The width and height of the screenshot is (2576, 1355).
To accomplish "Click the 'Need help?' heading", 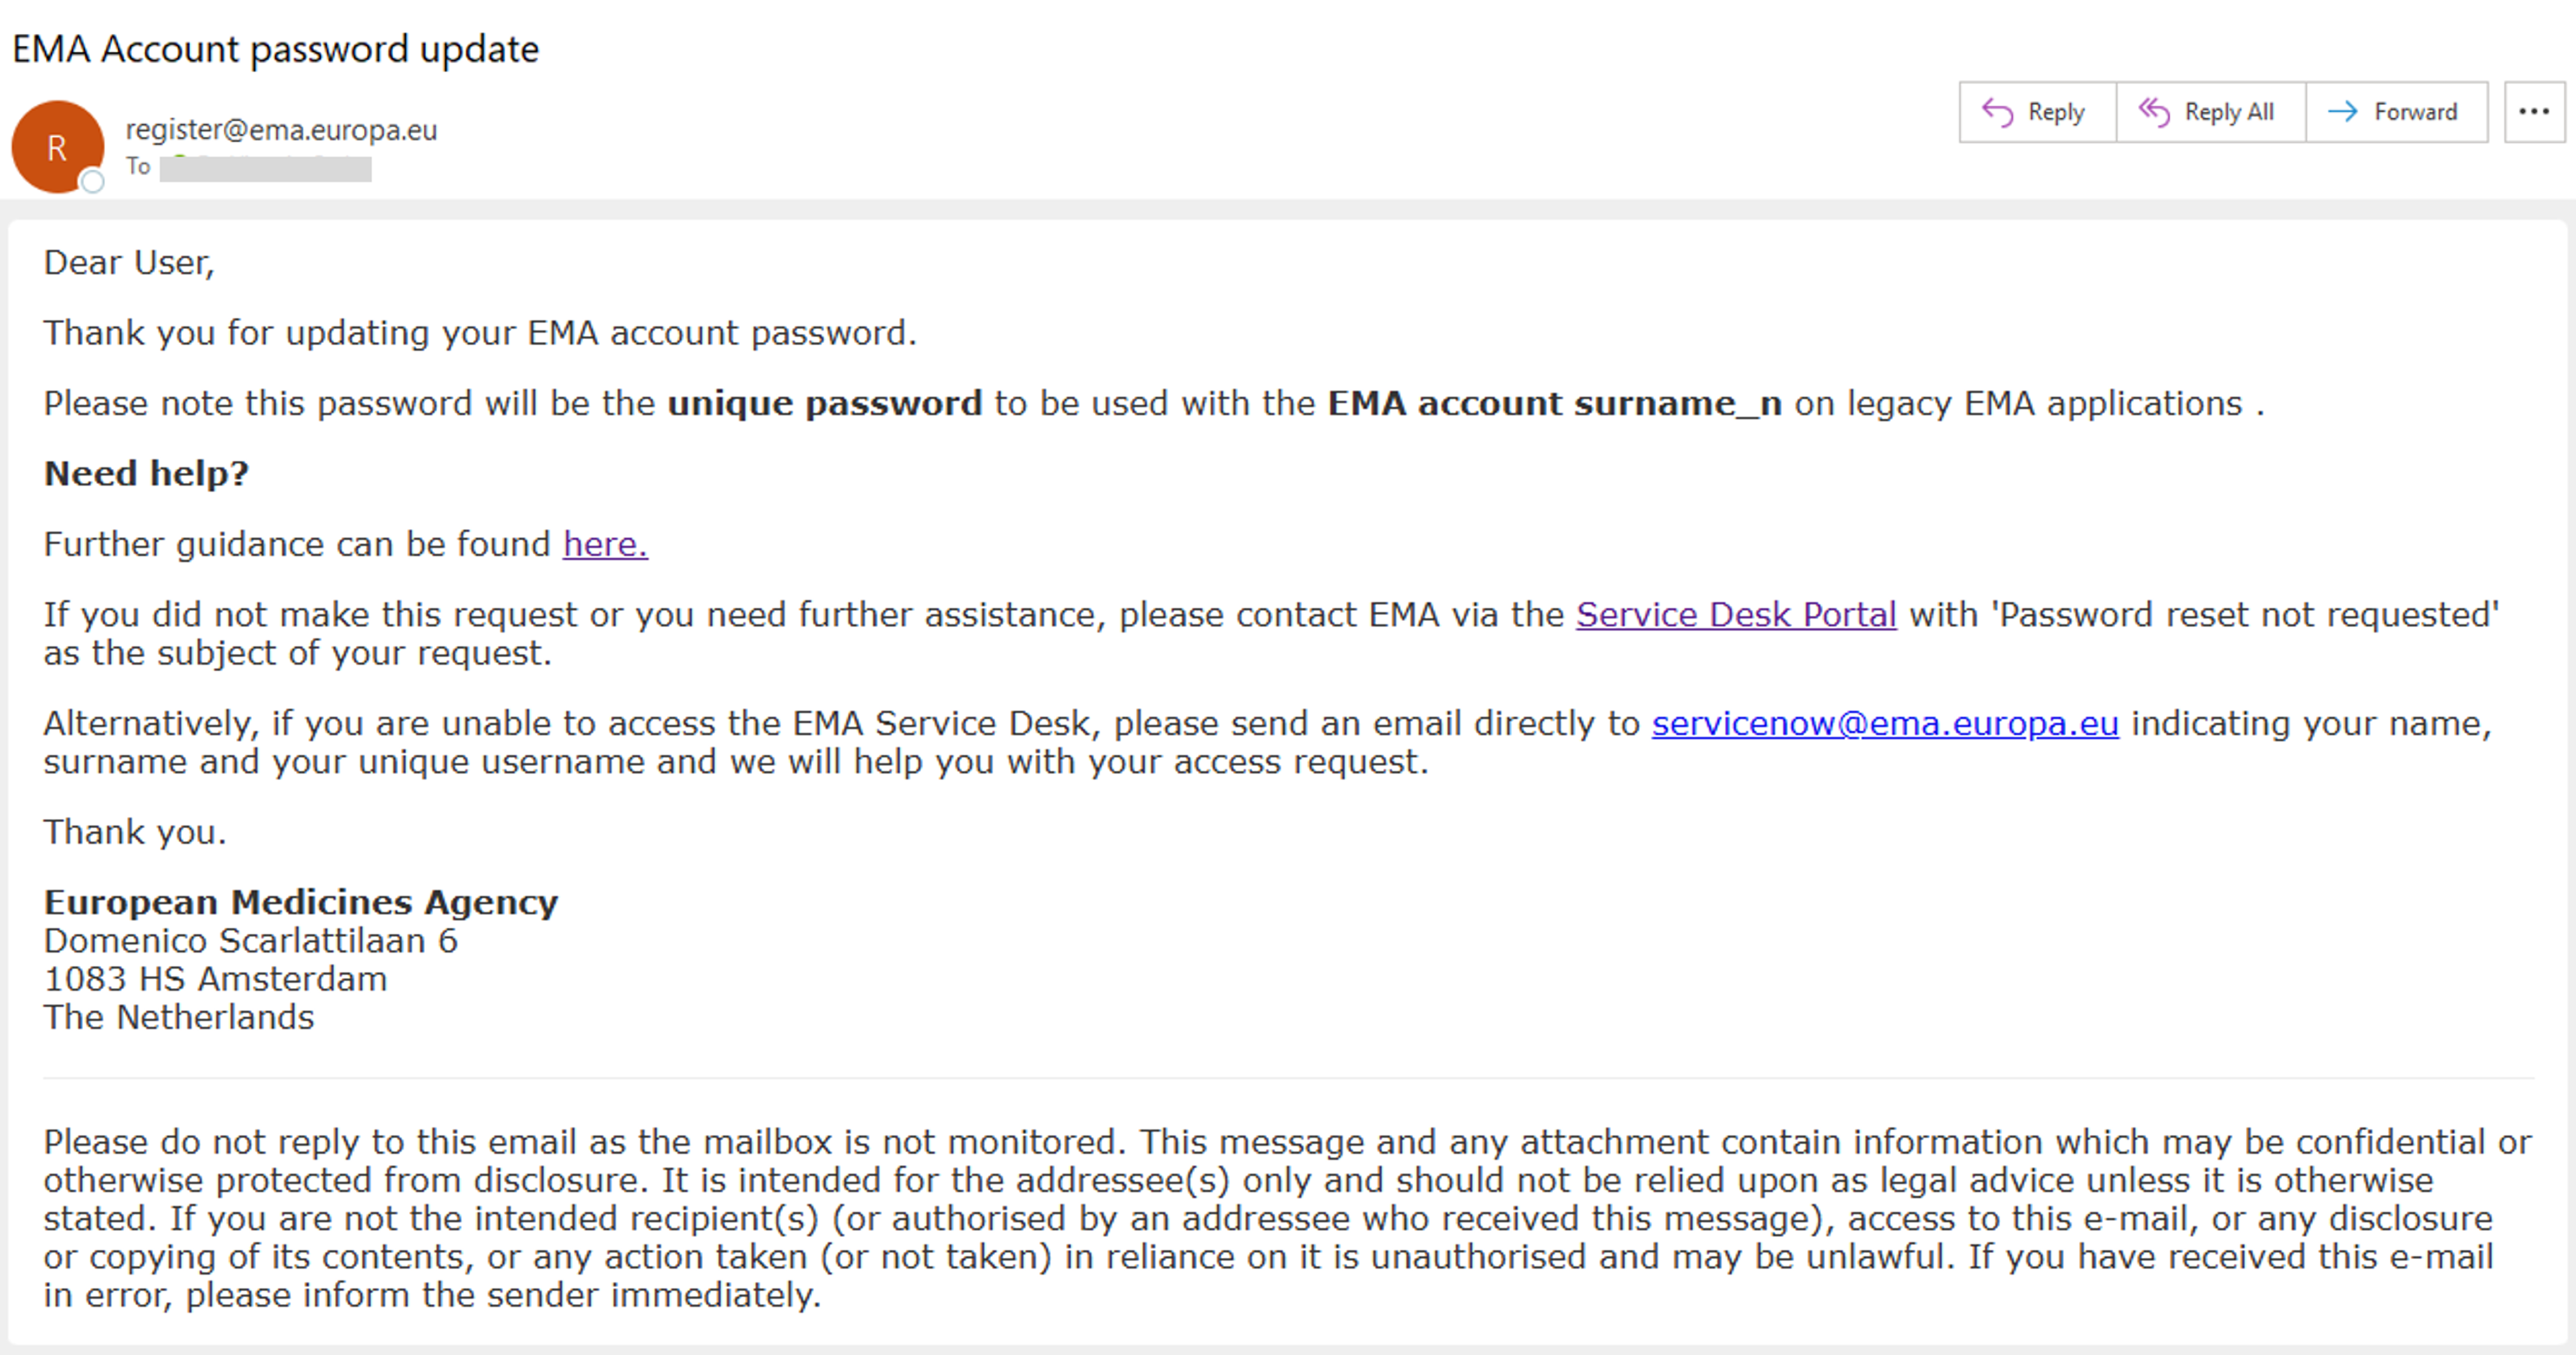I will click(x=146, y=473).
